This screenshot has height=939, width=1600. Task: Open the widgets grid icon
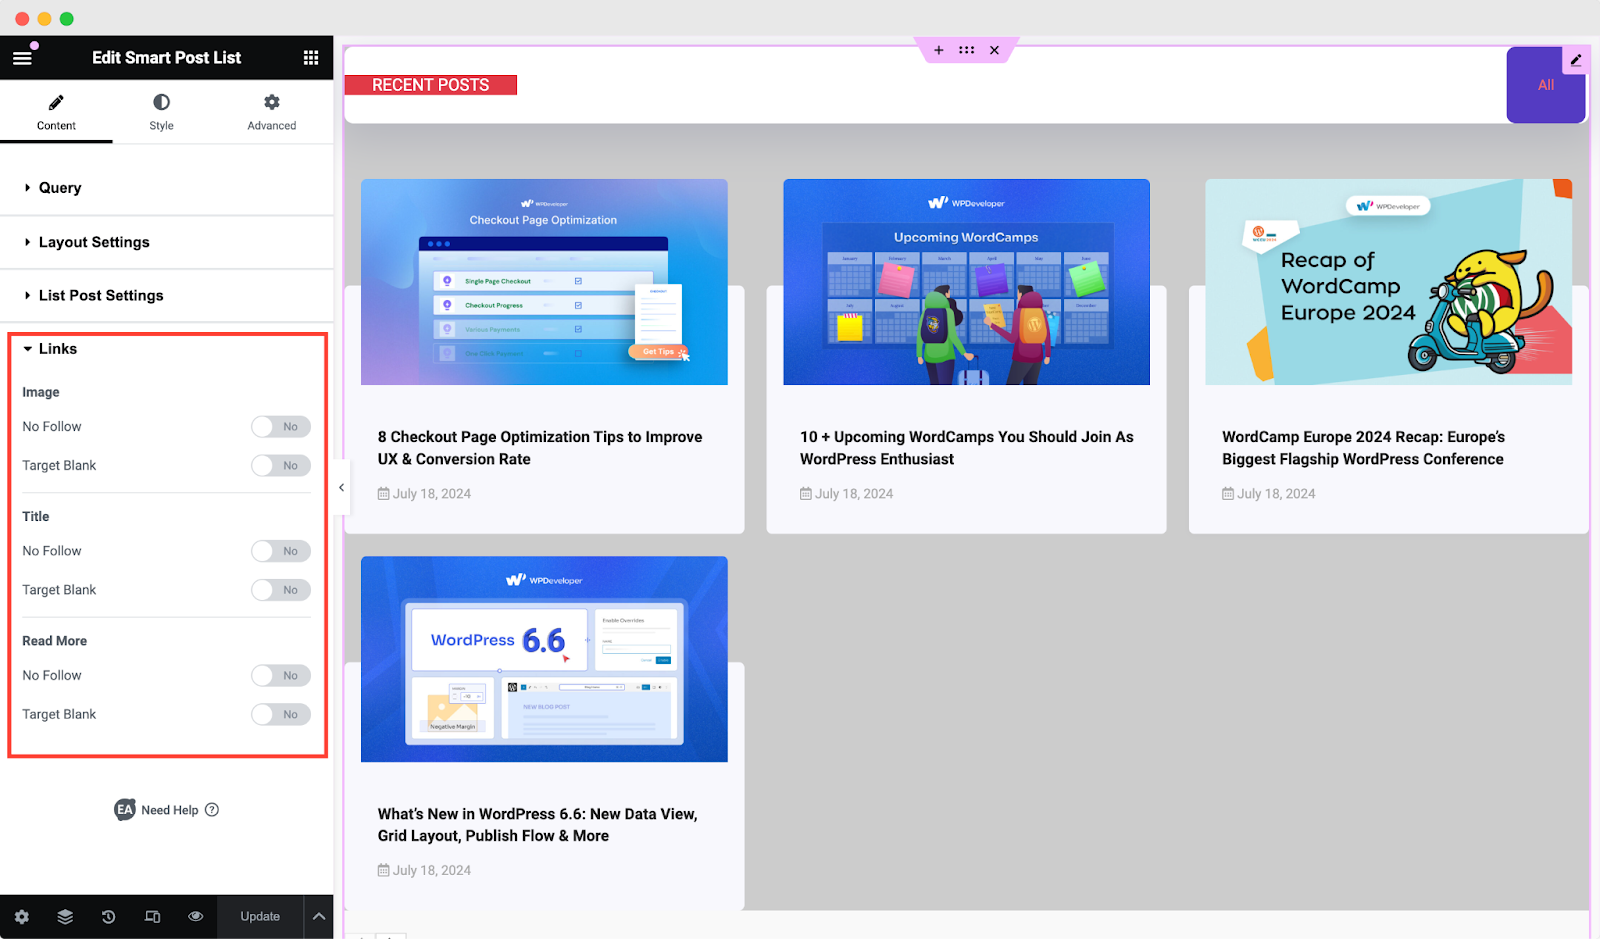[x=311, y=58]
